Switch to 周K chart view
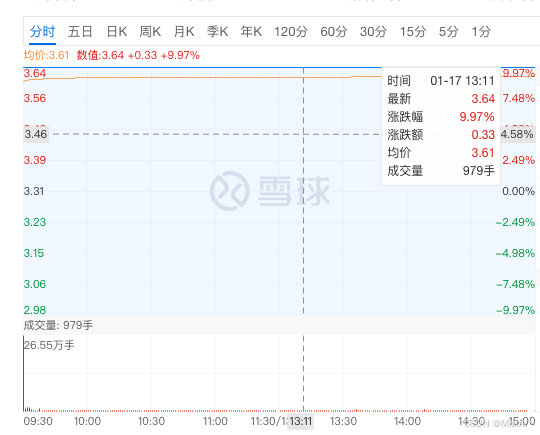Screen dimensions: 540x435 point(150,32)
